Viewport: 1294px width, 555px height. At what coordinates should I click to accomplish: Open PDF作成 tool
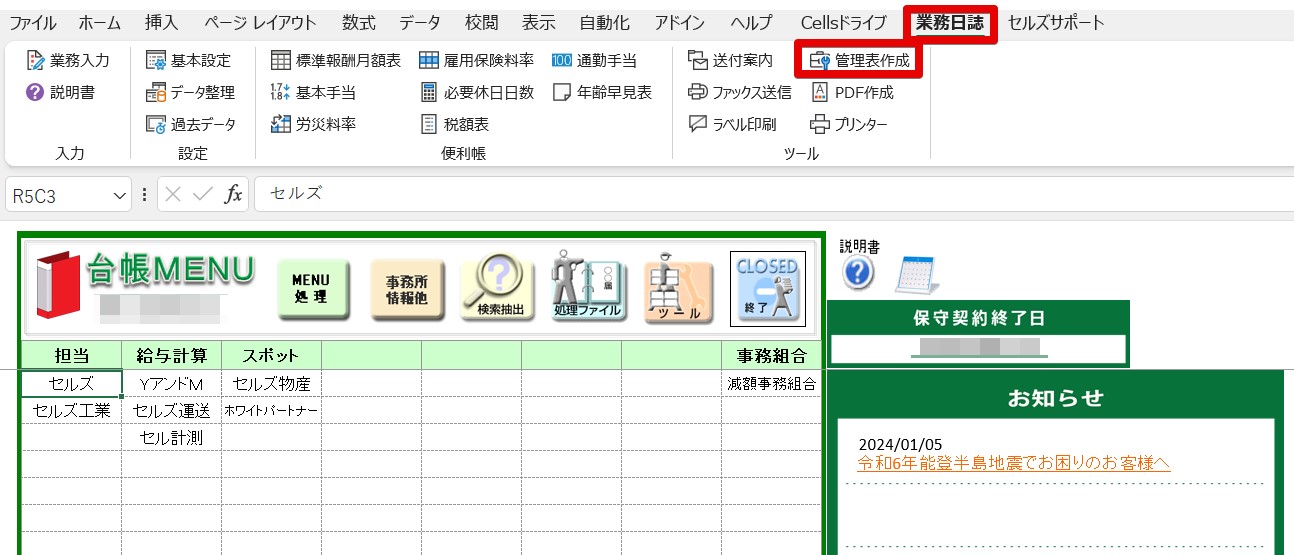[851, 92]
